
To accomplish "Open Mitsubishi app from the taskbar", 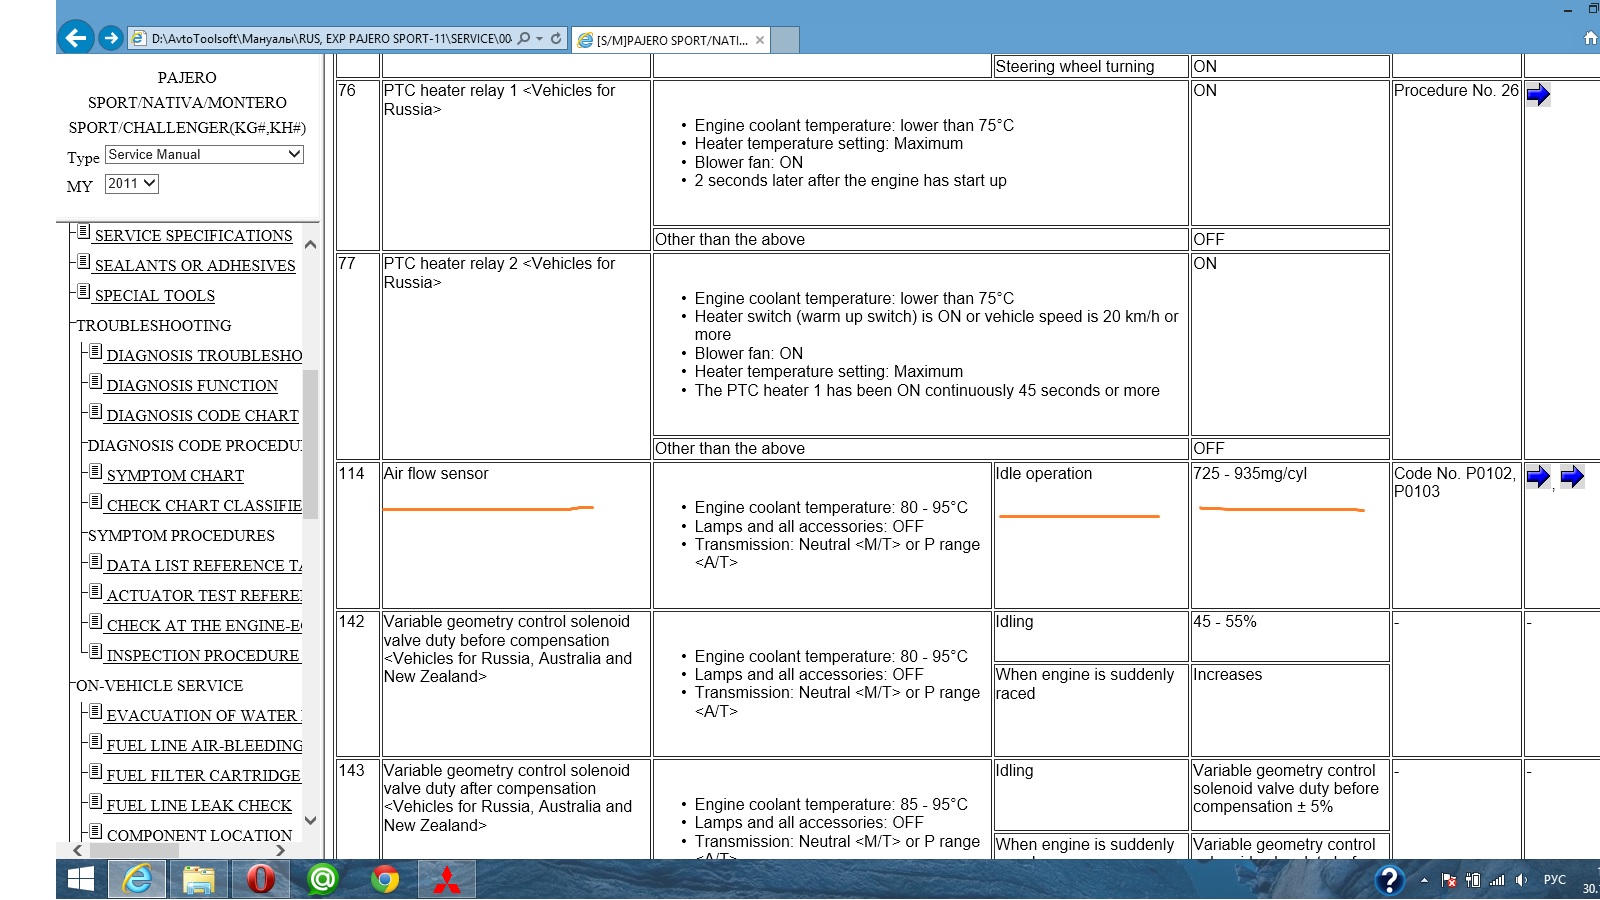I will coord(446,880).
